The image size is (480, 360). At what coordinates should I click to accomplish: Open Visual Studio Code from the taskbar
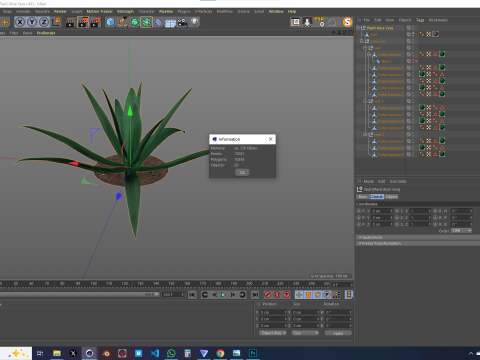[x=155, y=353]
